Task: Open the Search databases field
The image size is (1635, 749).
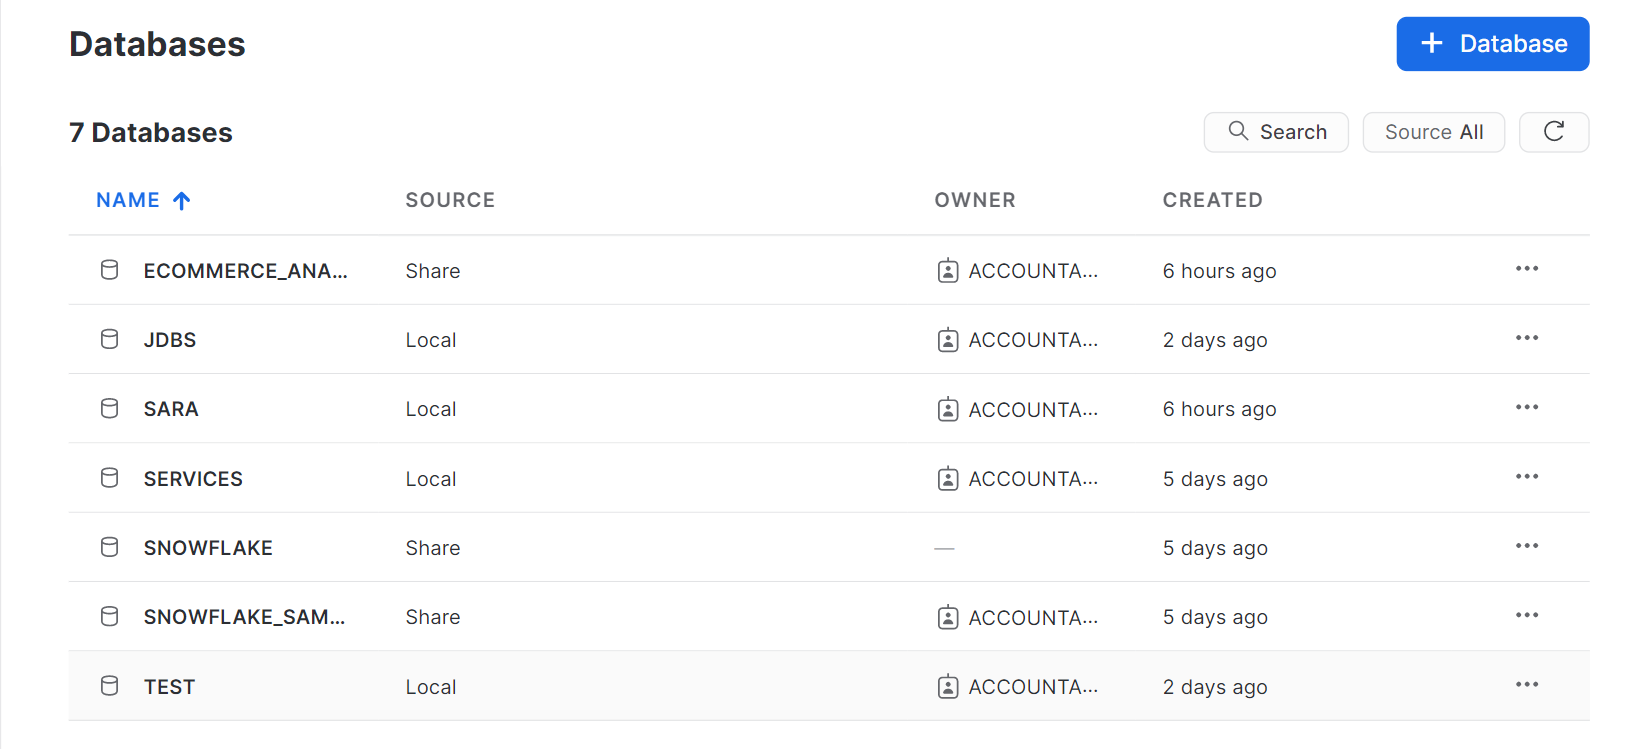Action: click(x=1276, y=132)
